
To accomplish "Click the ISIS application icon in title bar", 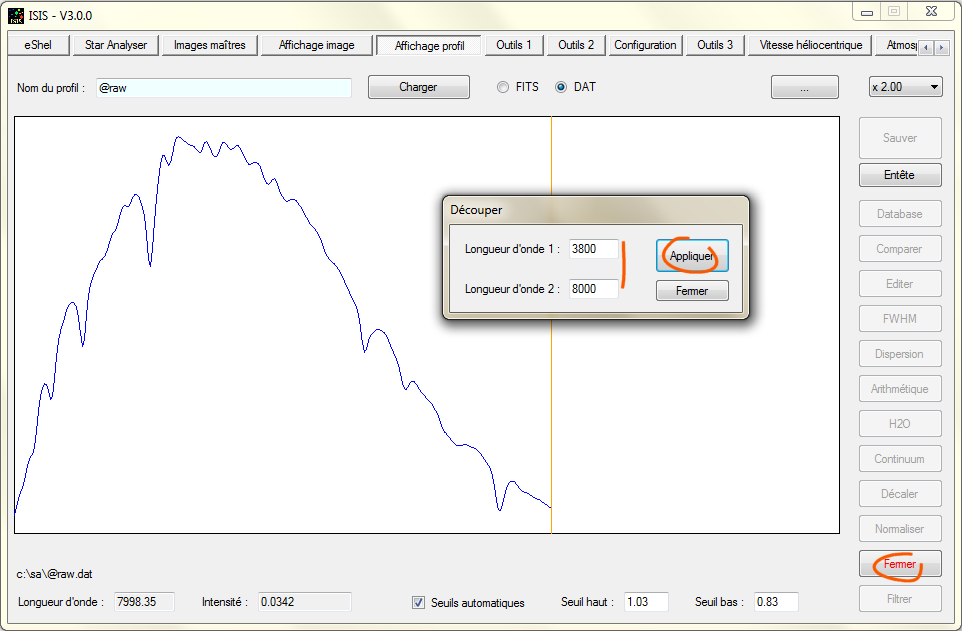I will [16, 15].
